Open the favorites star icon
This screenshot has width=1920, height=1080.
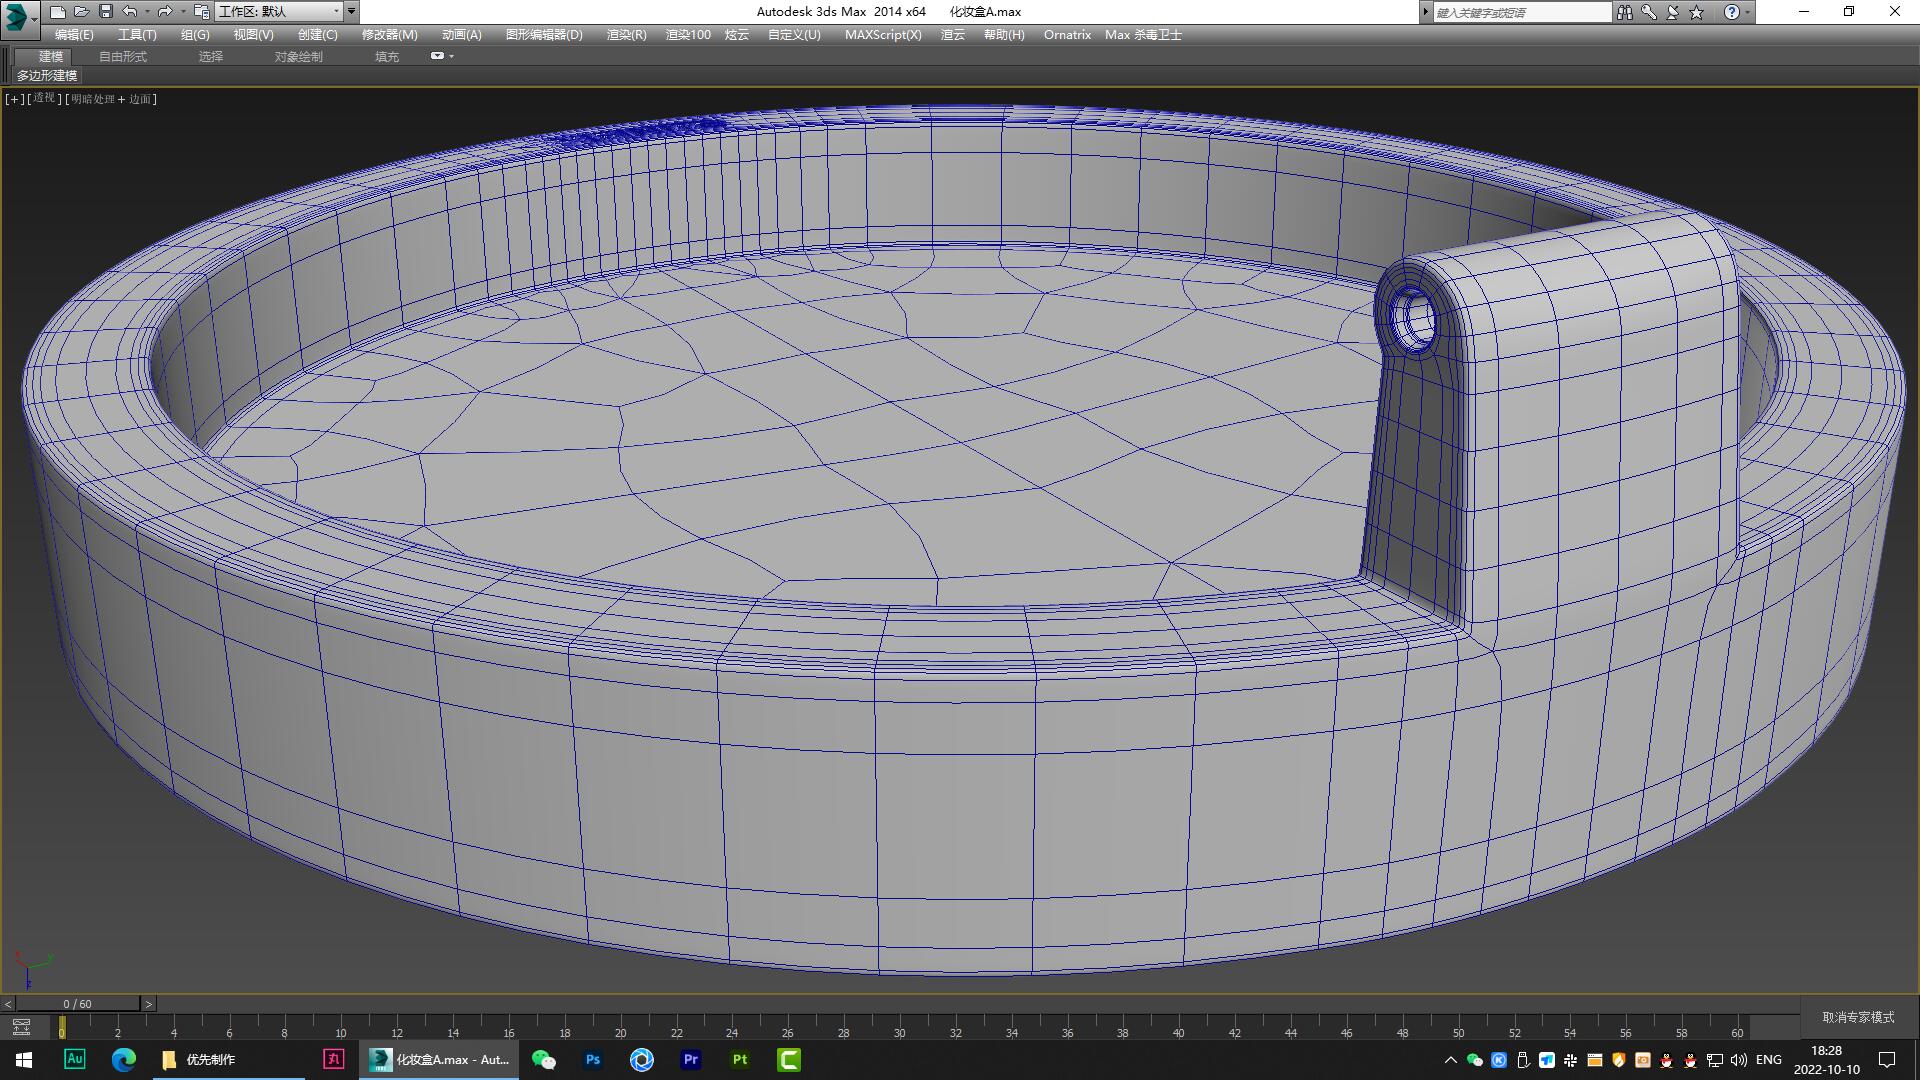1695,12
